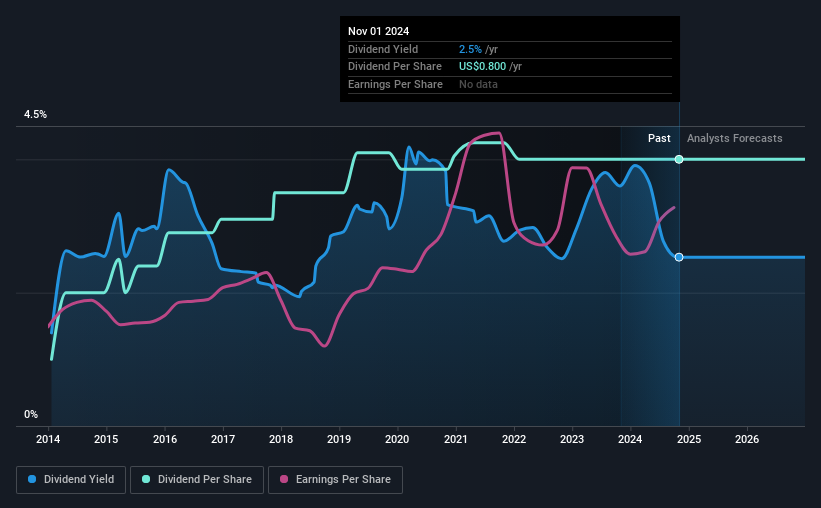
Task: Click the 'Earnings Per Share' tooltip row label
Action: tap(395, 84)
